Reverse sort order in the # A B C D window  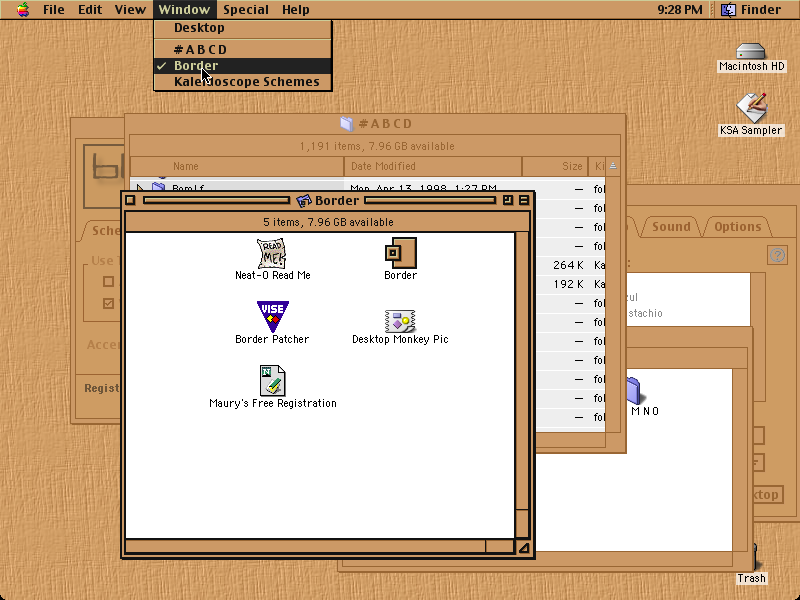(x=613, y=166)
